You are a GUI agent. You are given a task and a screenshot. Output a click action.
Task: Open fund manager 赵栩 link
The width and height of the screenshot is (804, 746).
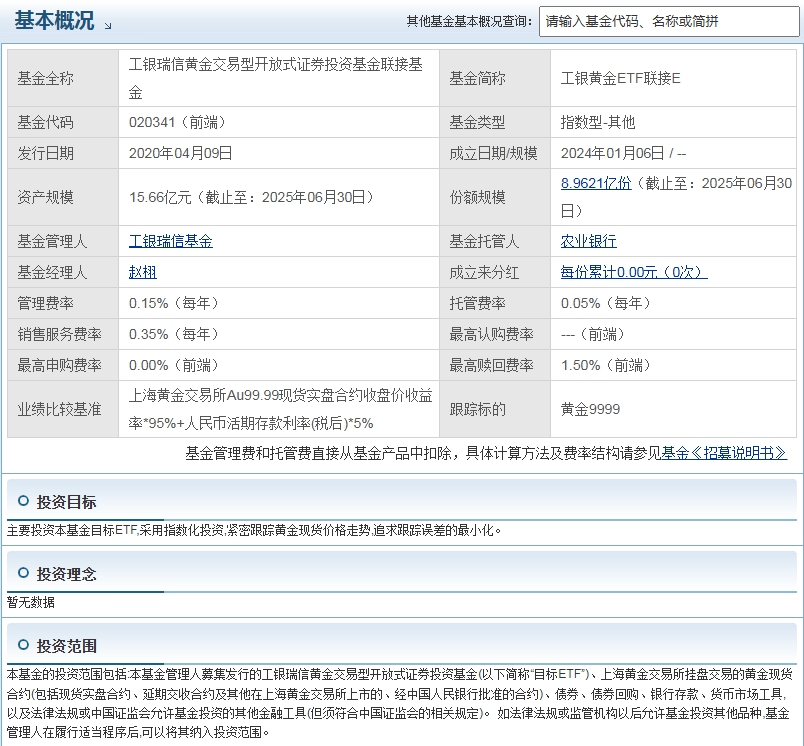pos(143,272)
